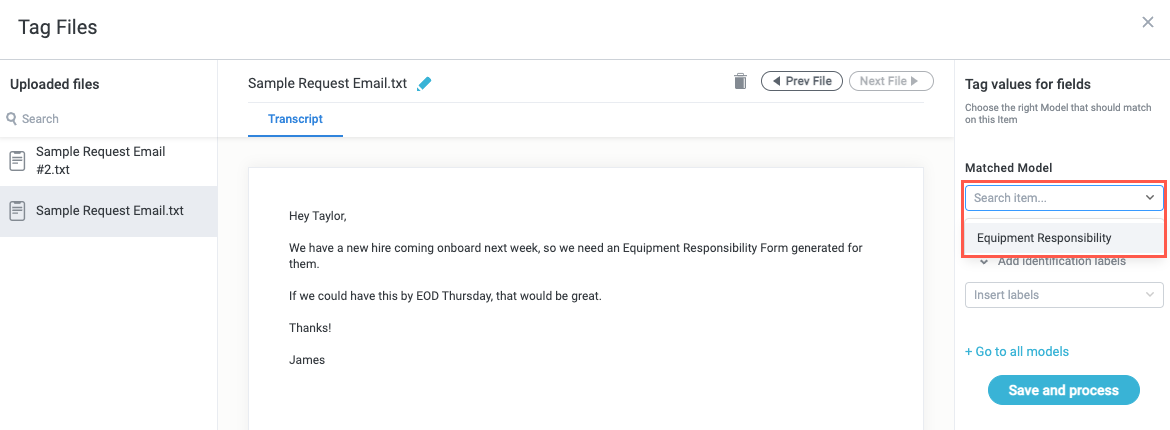Open the Matched Model dropdown arrow
Image resolution: width=1170 pixels, height=430 pixels.
(1150, 198)
